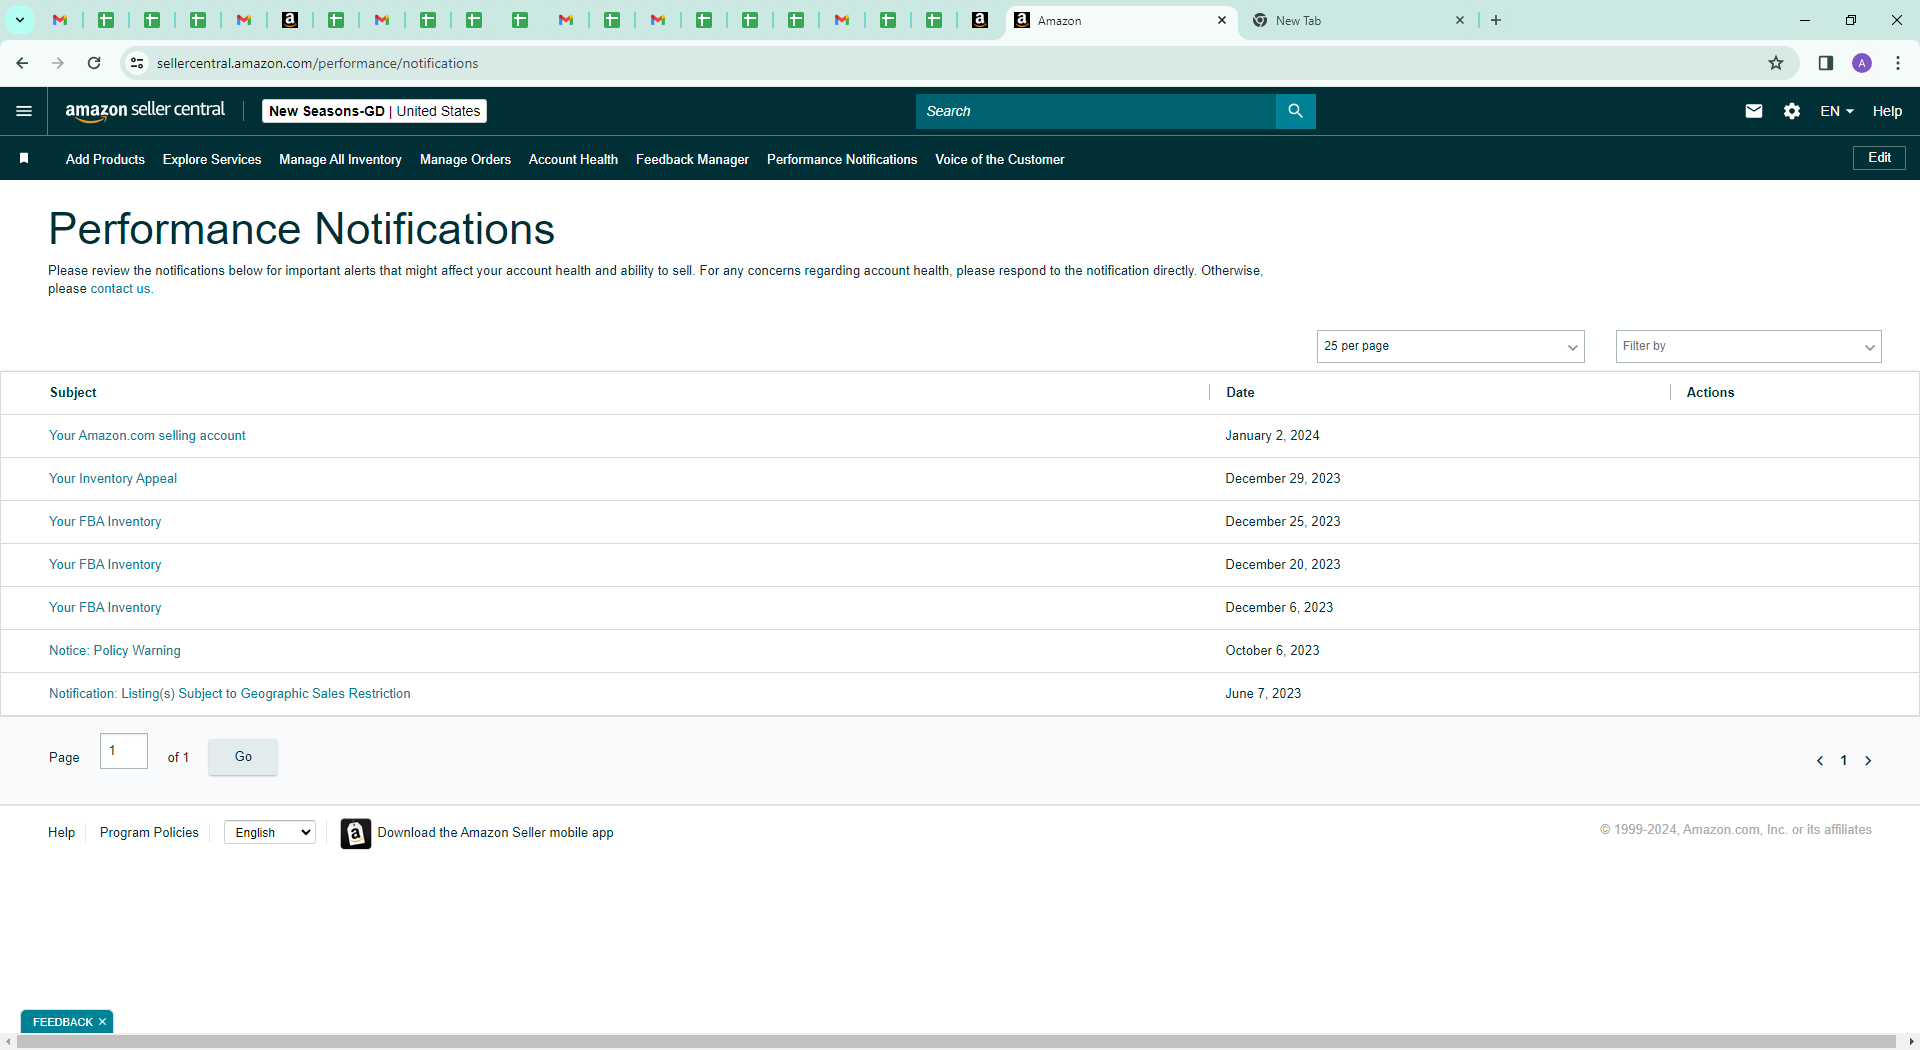Open the tab search dropdown in Chrome
The width and height of the screenshot is (1920, 1050).
tap(20, 20)
